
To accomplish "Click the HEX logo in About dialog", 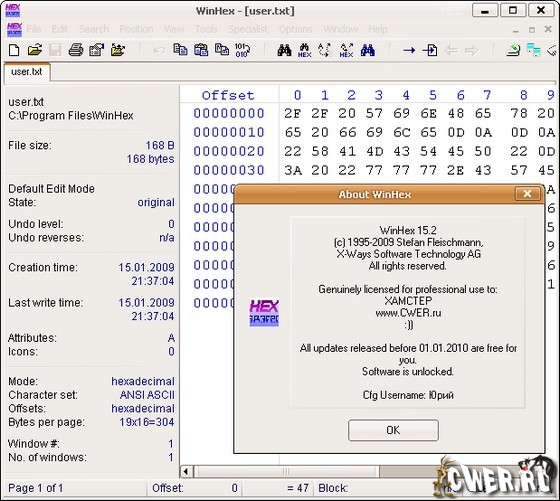I will (x=264, y=312).
